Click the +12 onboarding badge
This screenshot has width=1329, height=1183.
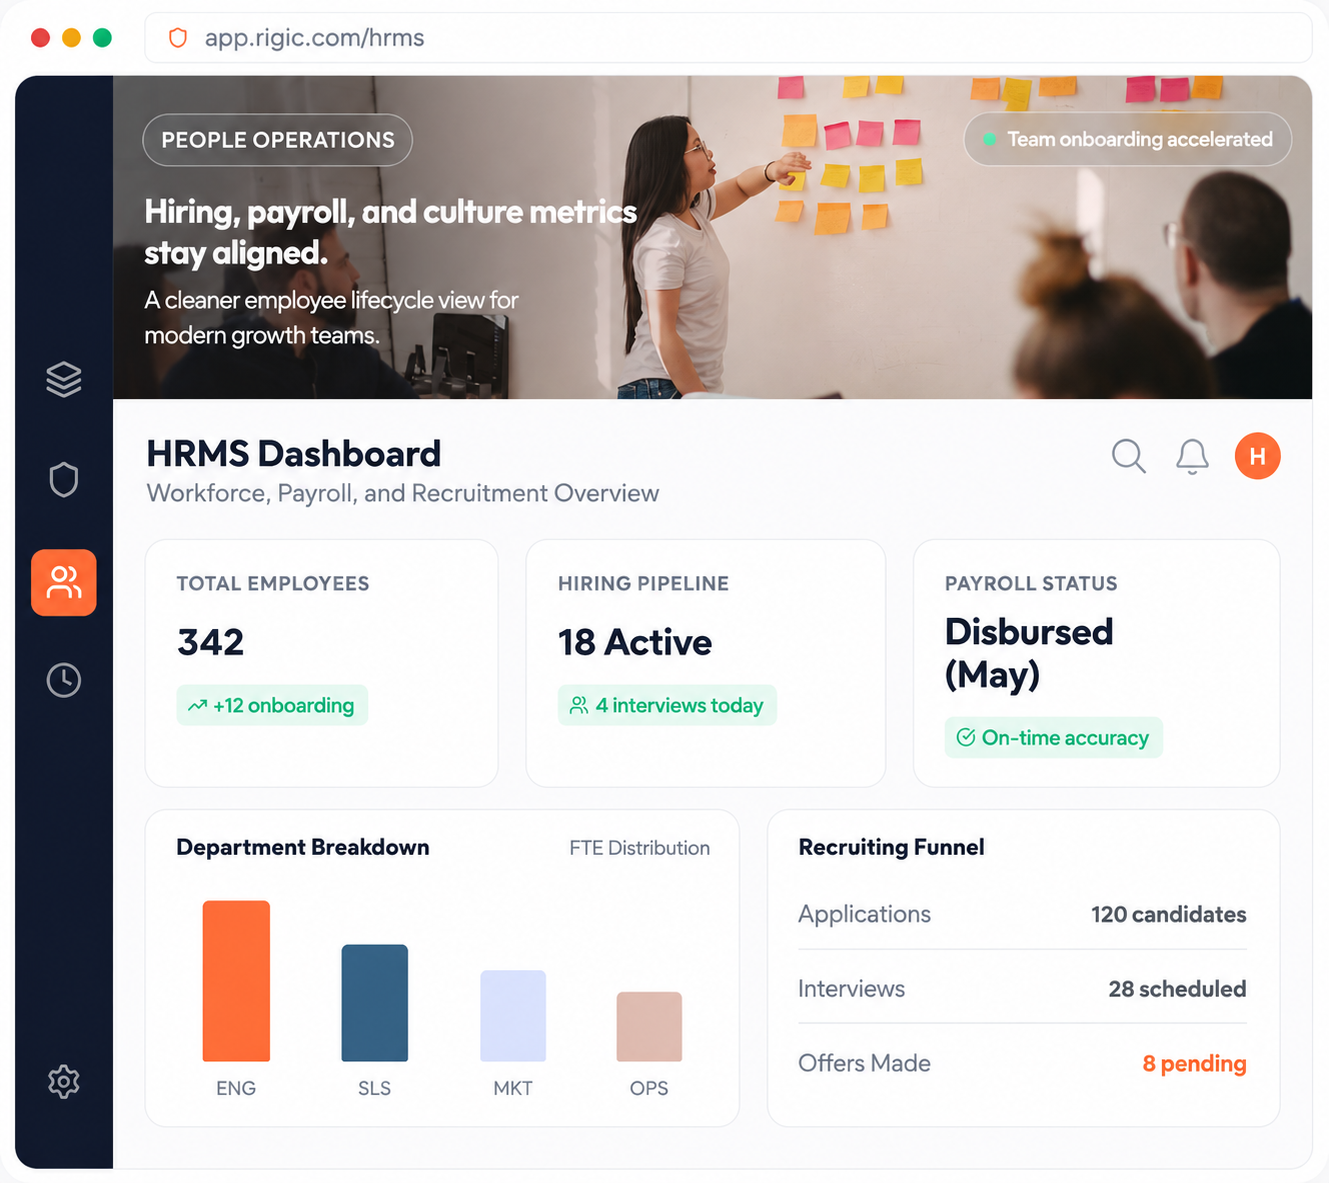pyautogui.click(x=272, y=705)
